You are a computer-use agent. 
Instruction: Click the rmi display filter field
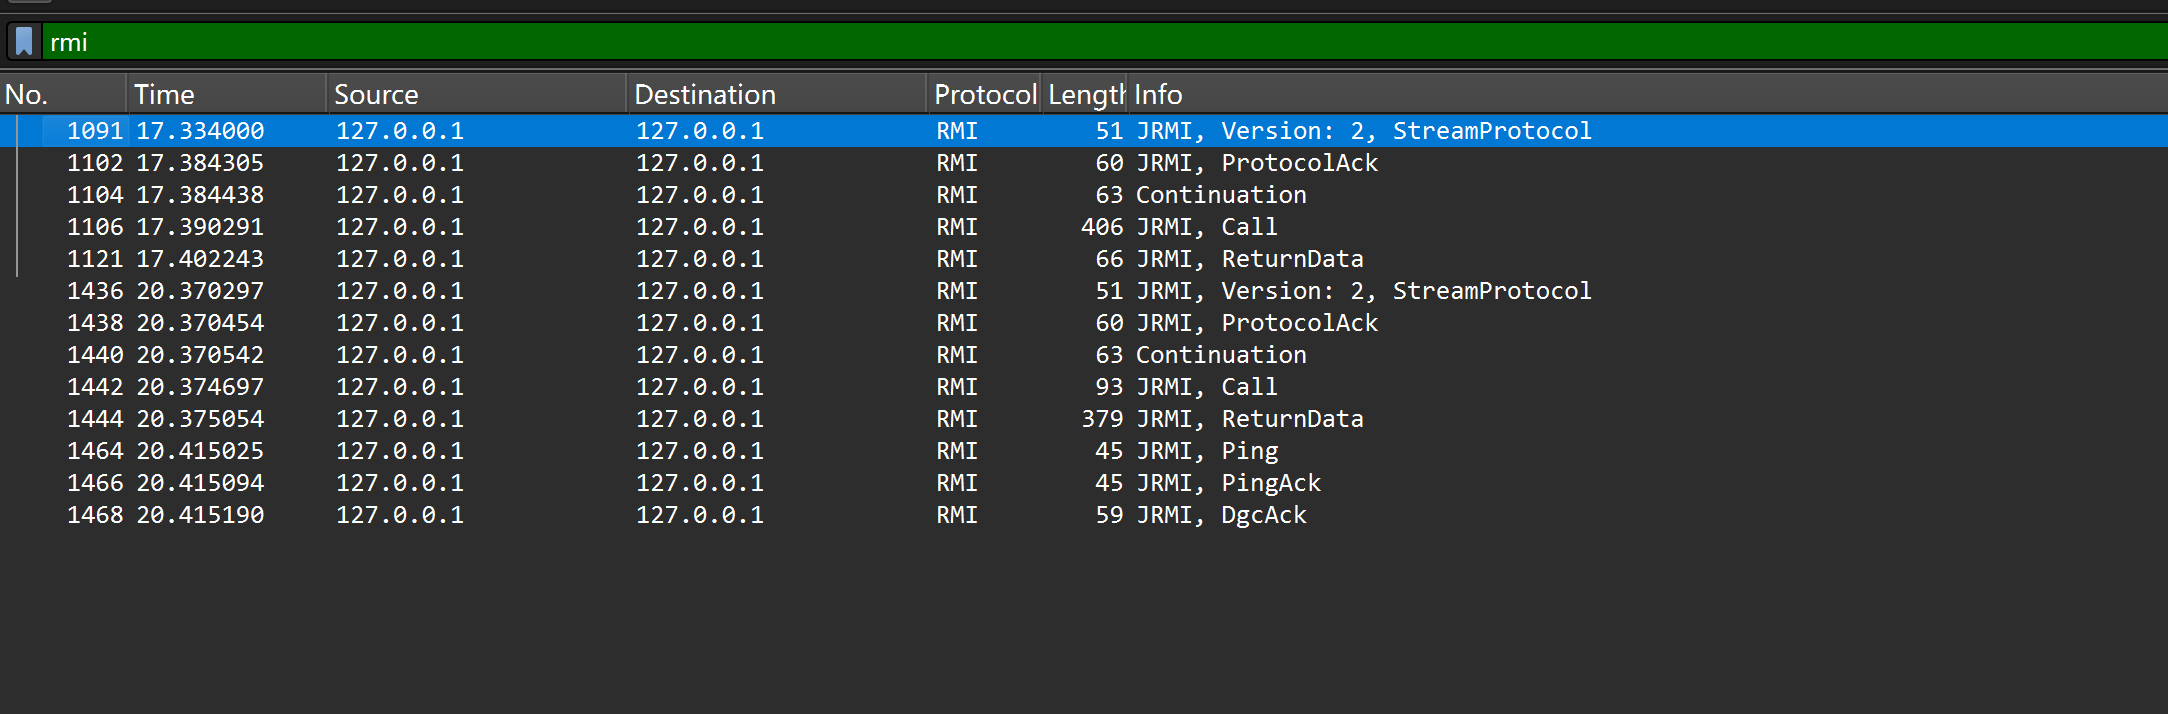pyautogui.click(x=1000, y=42)
